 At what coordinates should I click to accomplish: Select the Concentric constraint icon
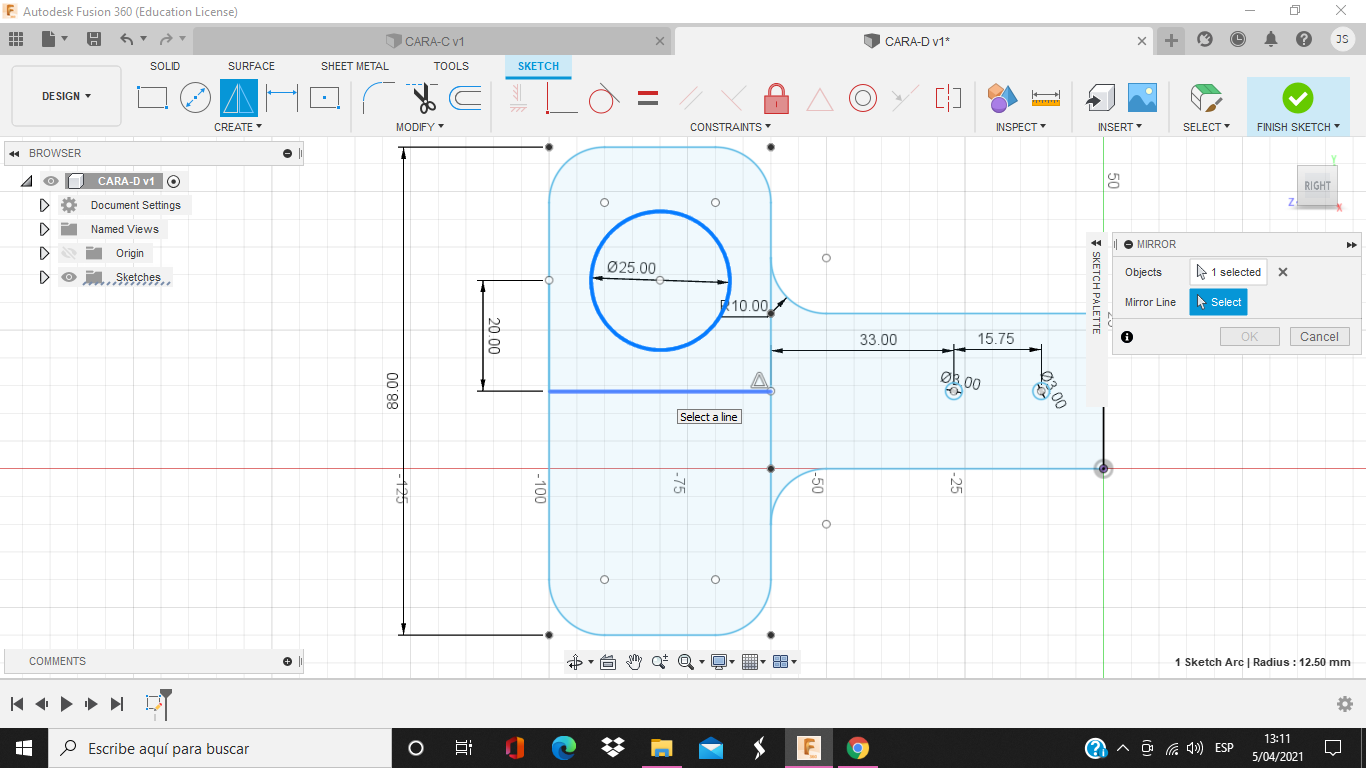click(x=863, y=98)
